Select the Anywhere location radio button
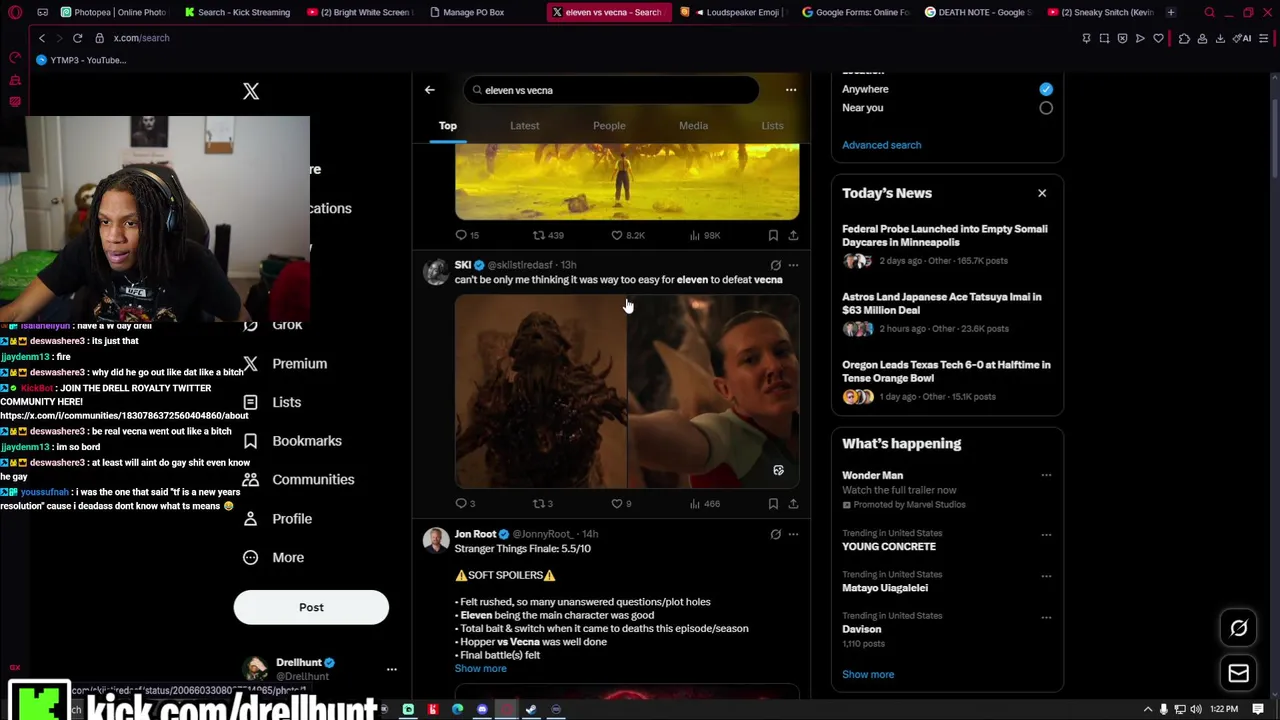 1045,89
